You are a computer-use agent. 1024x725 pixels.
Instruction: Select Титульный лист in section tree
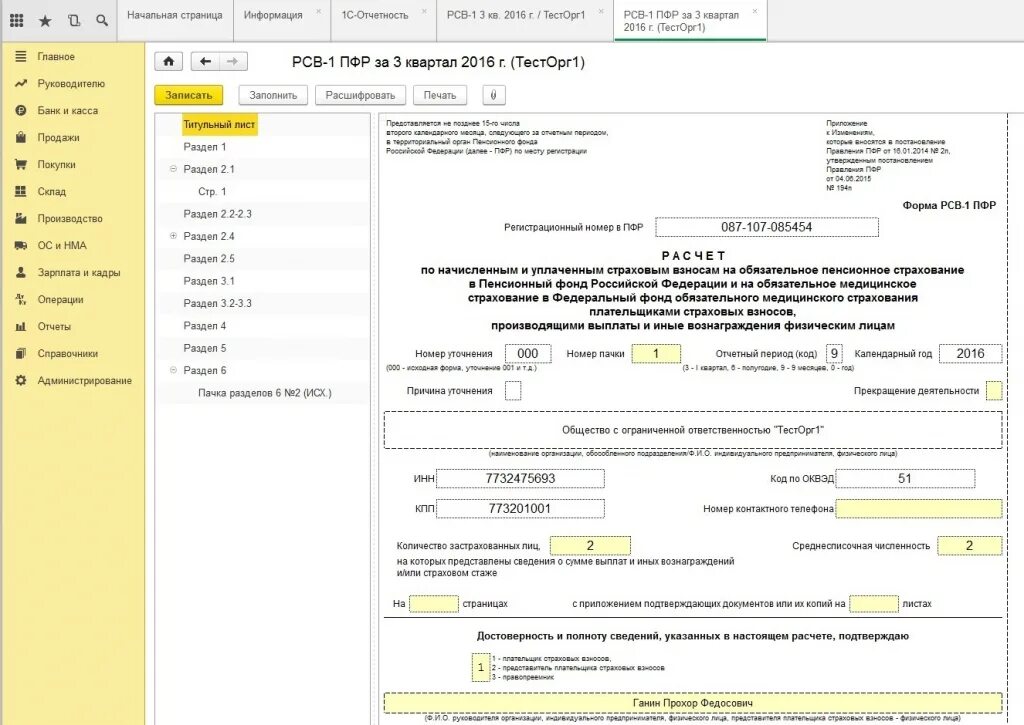pos(219,124)
